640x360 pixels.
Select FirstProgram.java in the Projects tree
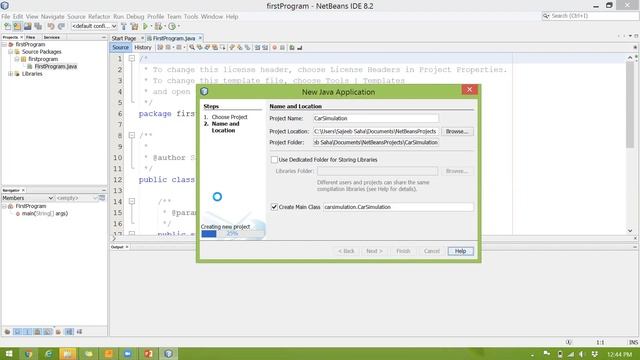pyautogui.click(x=56, y=67)
